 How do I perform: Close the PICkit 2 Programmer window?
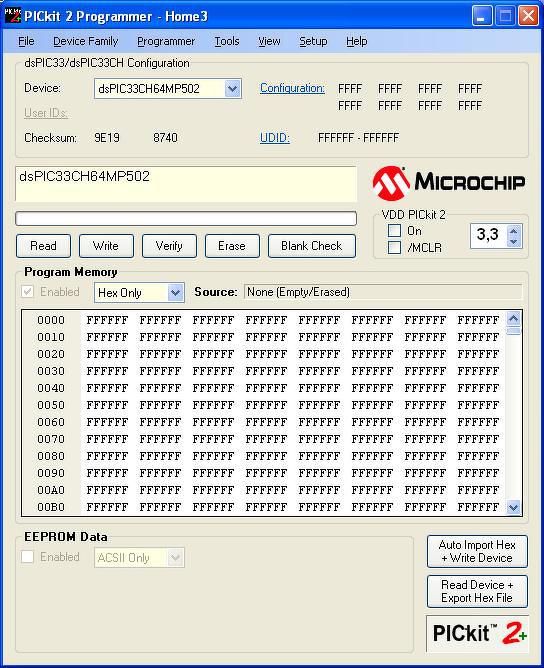coord(528,16)
